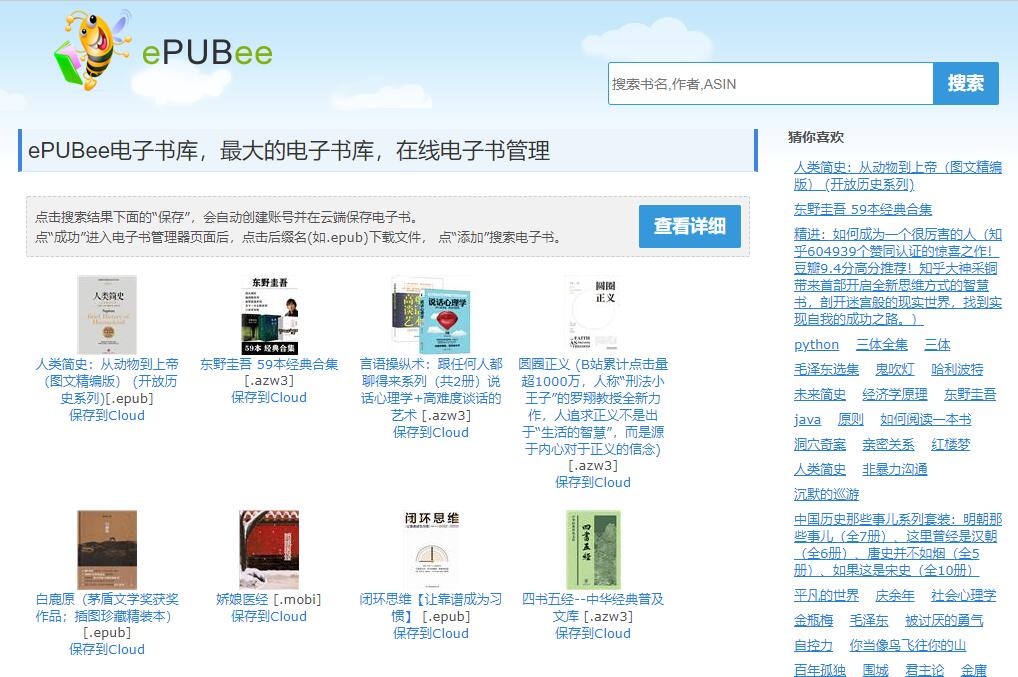Open sidebar link 人类简史：从动物到上帝（图文精编版）
This screenshot has width=1018, height=677.
(898, 175)
